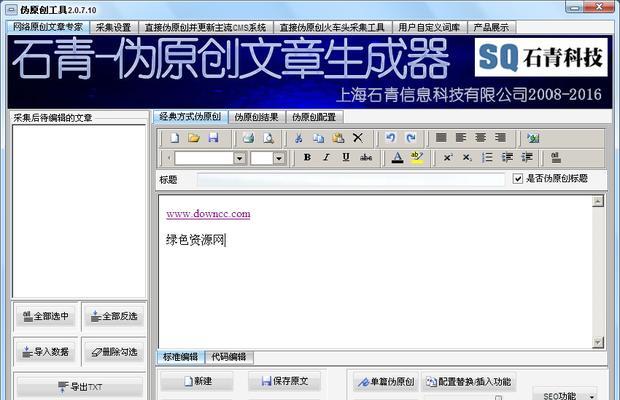Print the document using the printer icon
Viewport: 620px width, 400px height.
[248, 138]
